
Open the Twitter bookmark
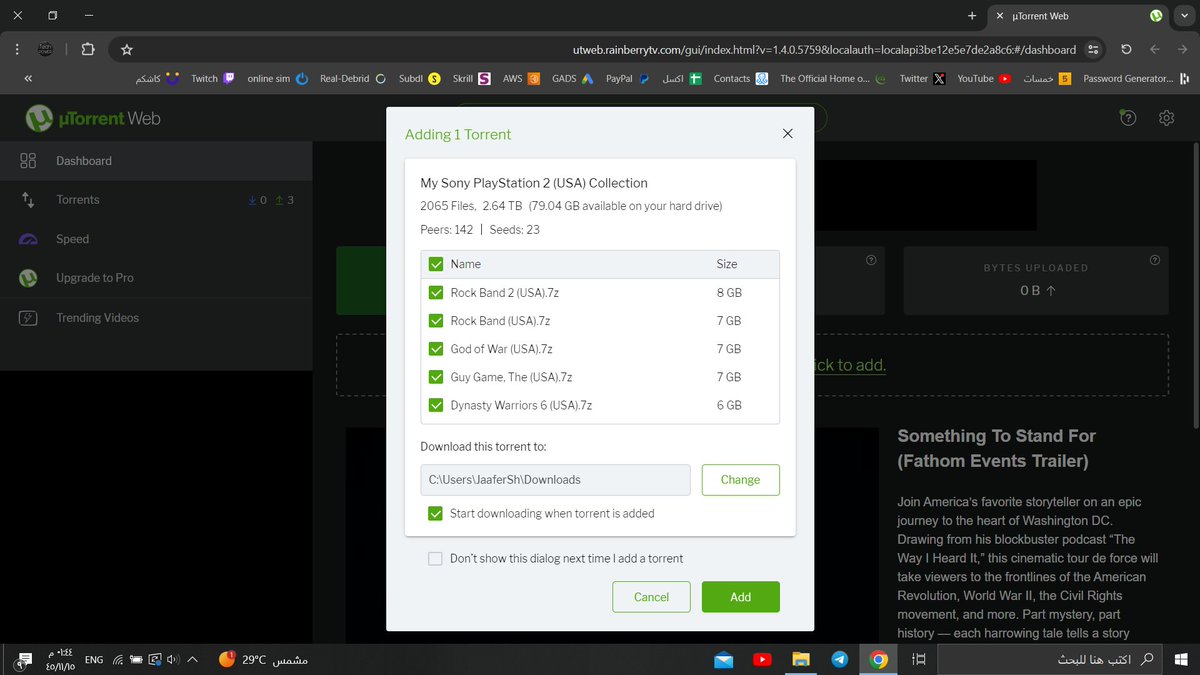(x=922, y=78)
